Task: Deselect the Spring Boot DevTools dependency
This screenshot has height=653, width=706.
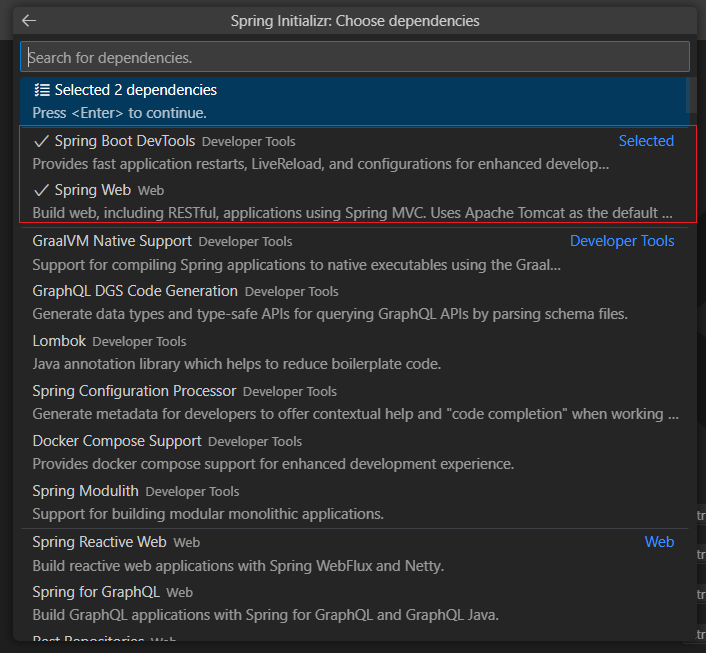Action: [x=355, y=152]
